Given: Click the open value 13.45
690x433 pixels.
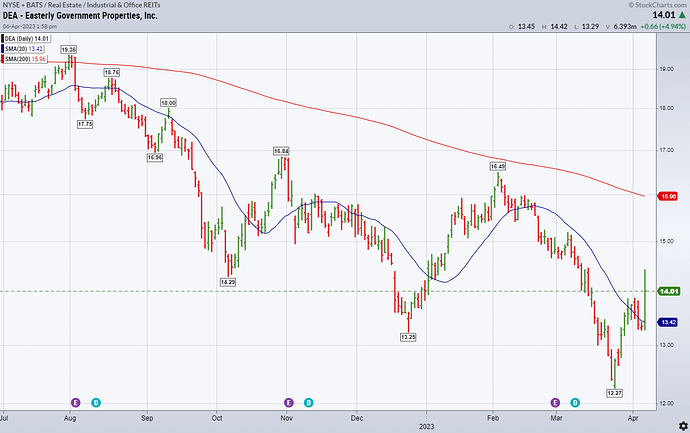Looking at the screenshot, I should [x=526, y=26].
